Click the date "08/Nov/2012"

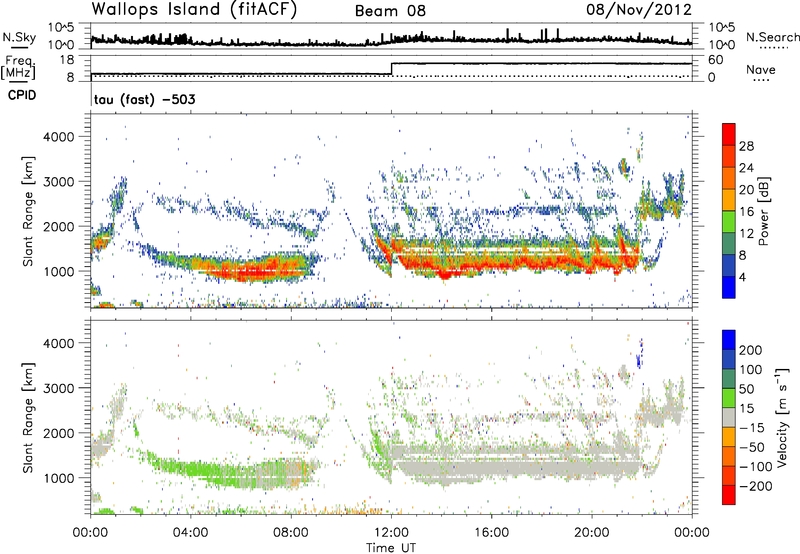tap(639, 9)
